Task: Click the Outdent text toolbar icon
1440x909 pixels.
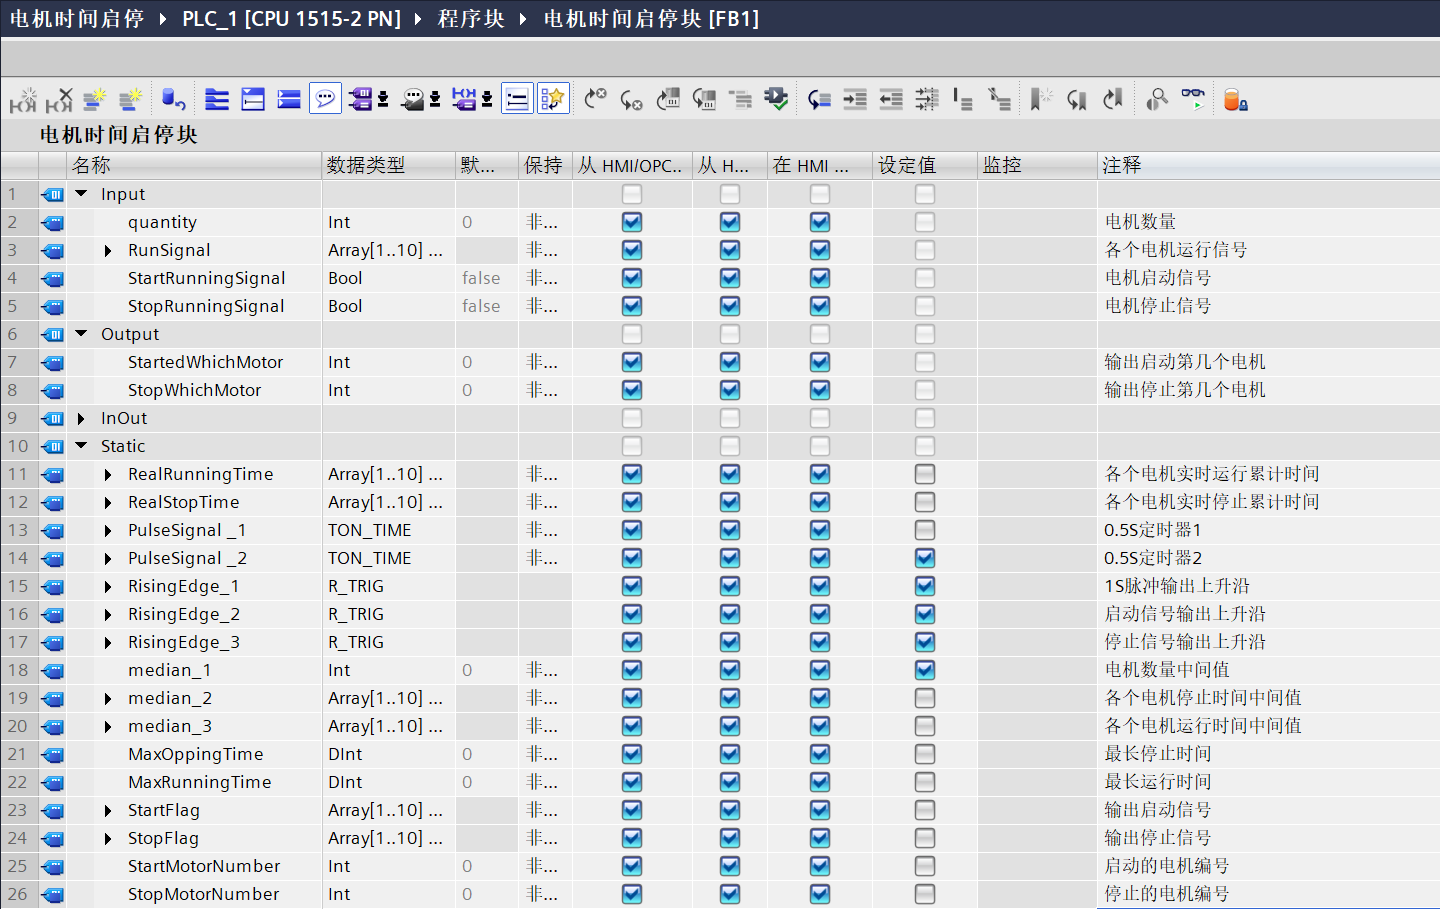Action: [891, 100]
